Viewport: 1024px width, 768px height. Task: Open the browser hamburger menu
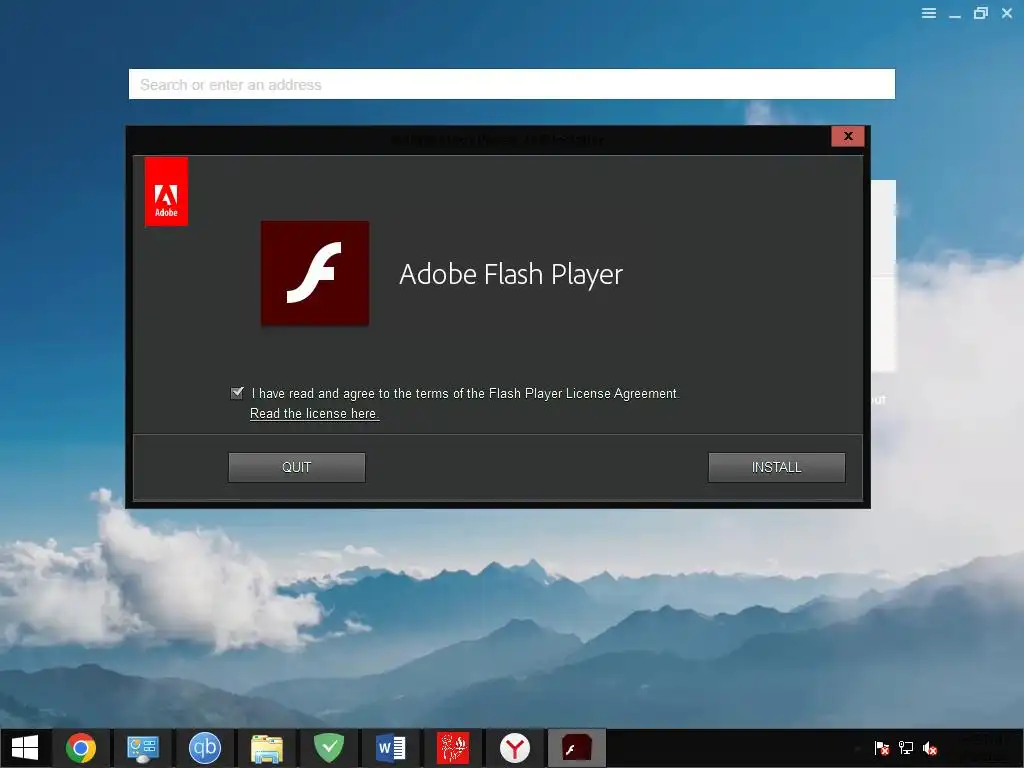tap(929, 13)
